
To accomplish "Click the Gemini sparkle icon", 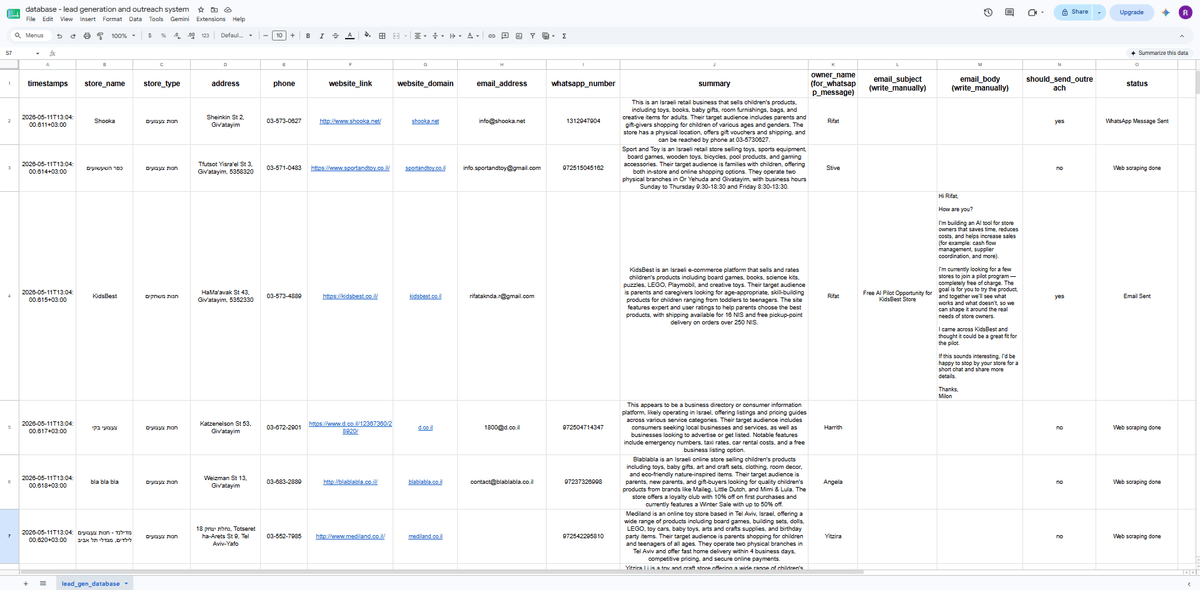I will [1166, 12].
